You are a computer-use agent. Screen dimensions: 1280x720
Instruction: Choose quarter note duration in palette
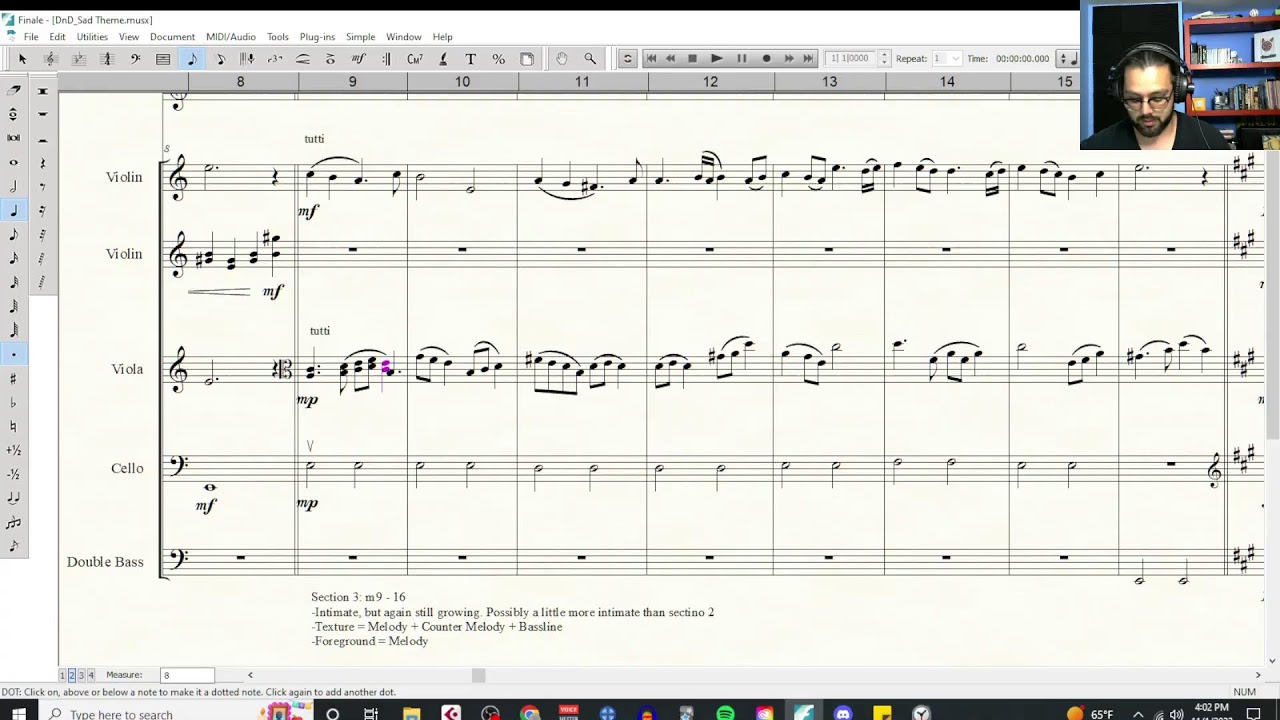(x=13, y=210)
